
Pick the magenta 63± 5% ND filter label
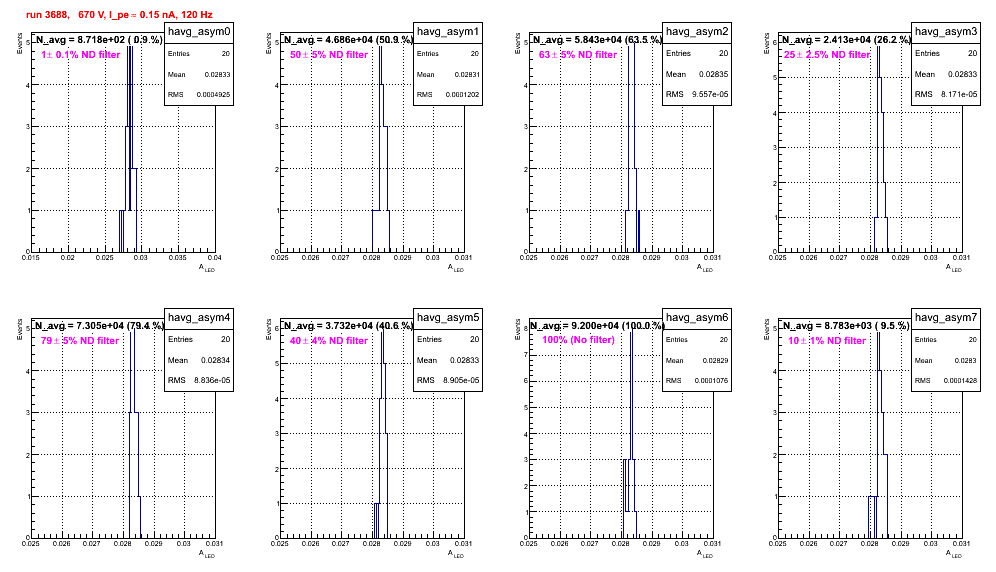578,55
